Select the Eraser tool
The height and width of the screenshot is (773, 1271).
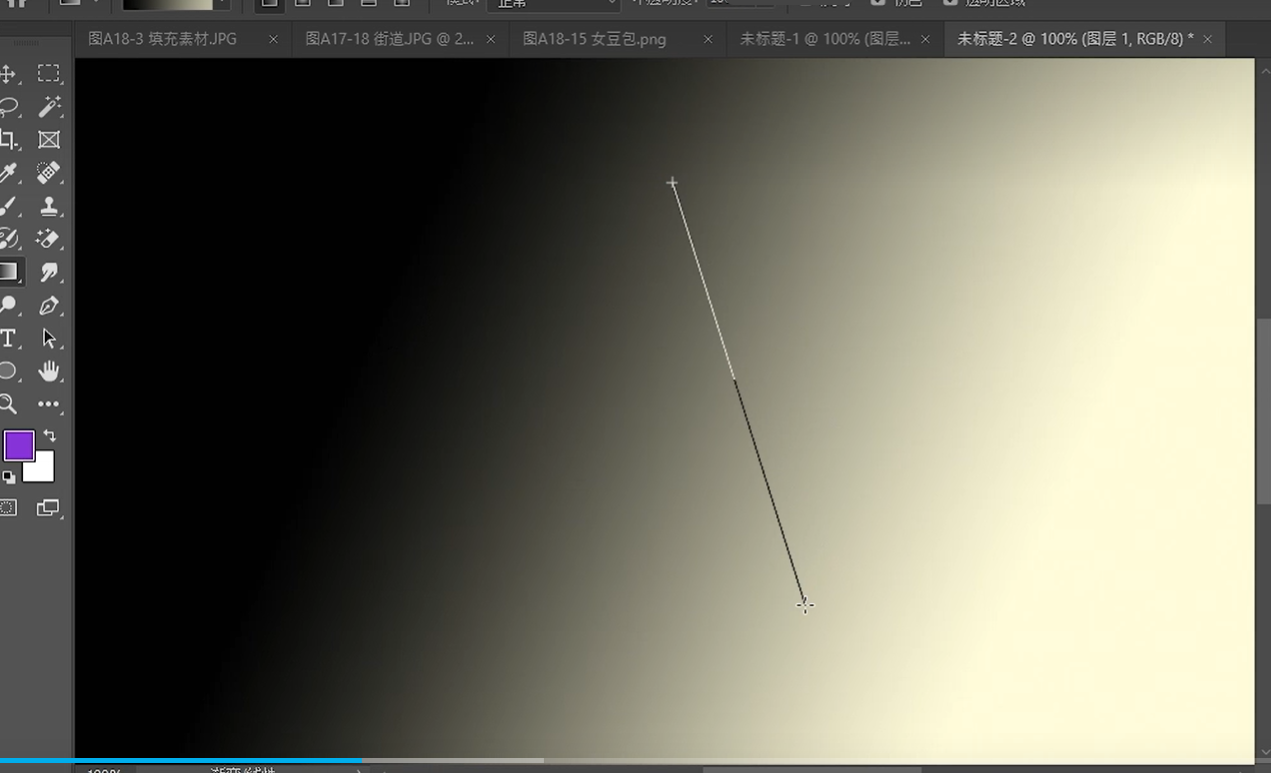point(48,239)
